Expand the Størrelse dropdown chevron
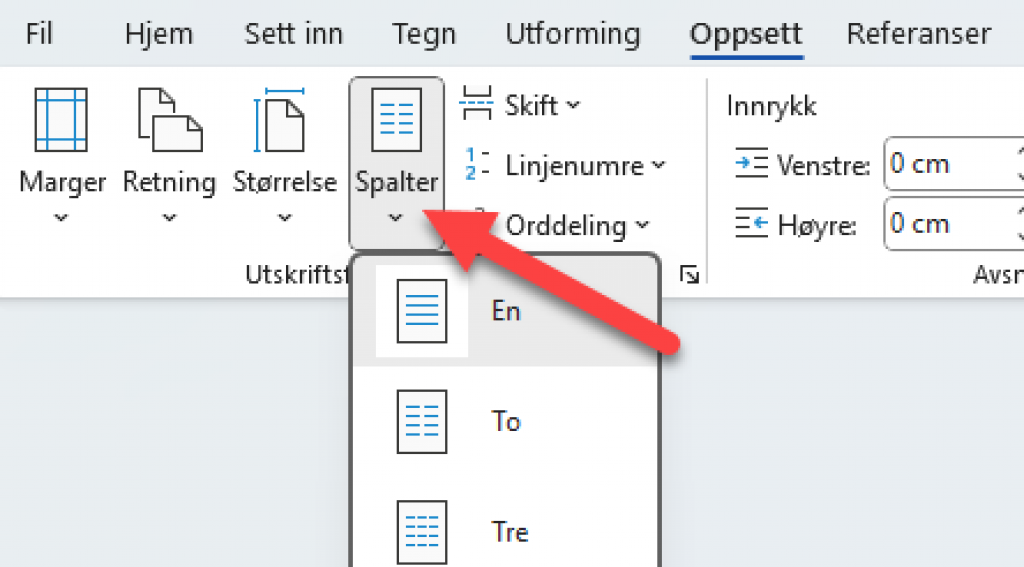The height and width of the screenshot is (567, 1024). 285,218
